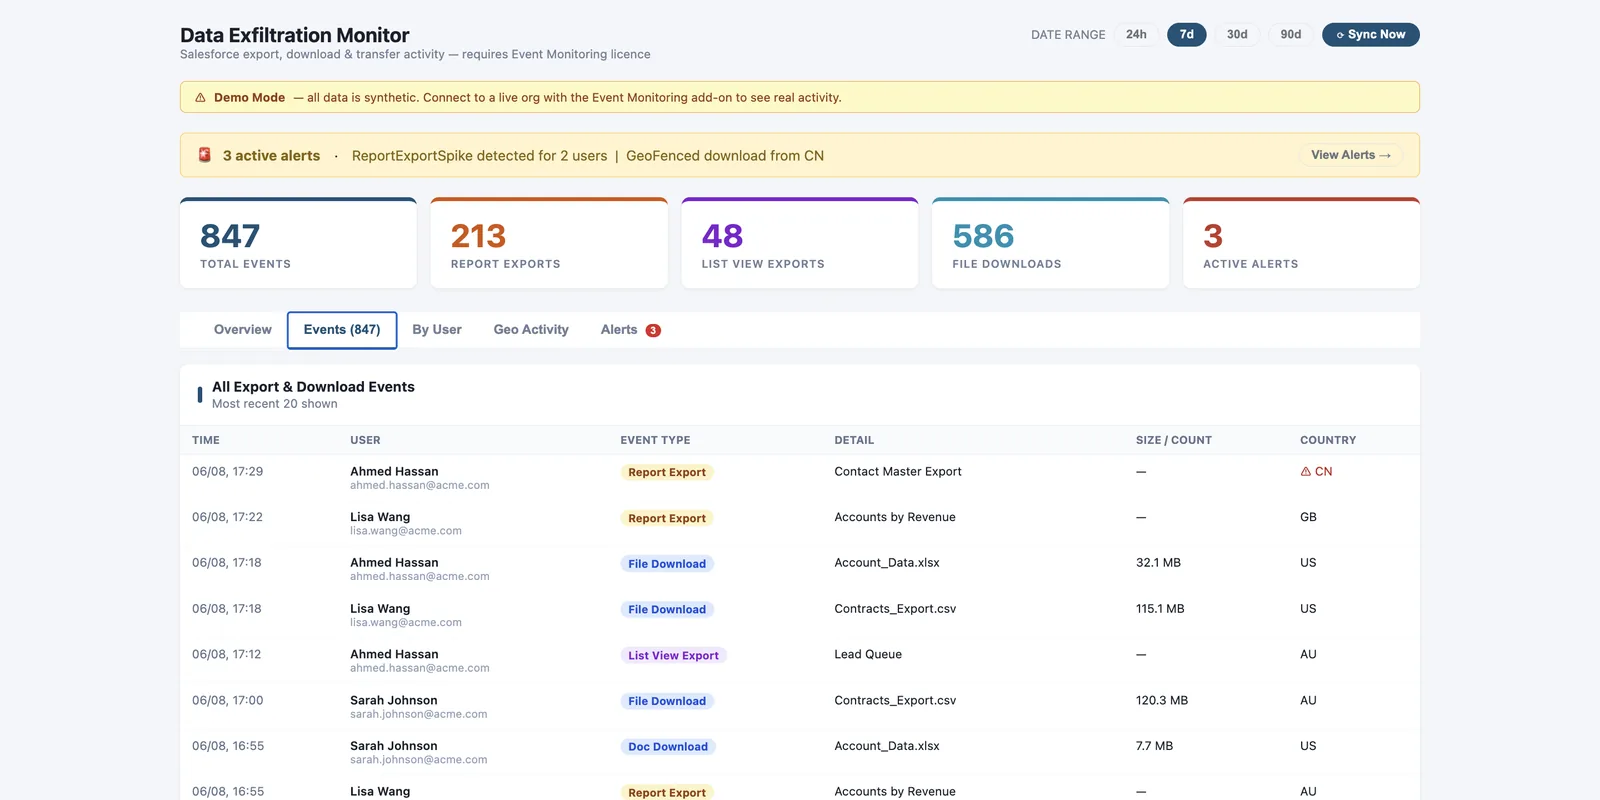Click File Download tag for Account_Data.xlsx 32.1 MB
The width and height of the screenshot is (1600, 800).
[667, 564]
